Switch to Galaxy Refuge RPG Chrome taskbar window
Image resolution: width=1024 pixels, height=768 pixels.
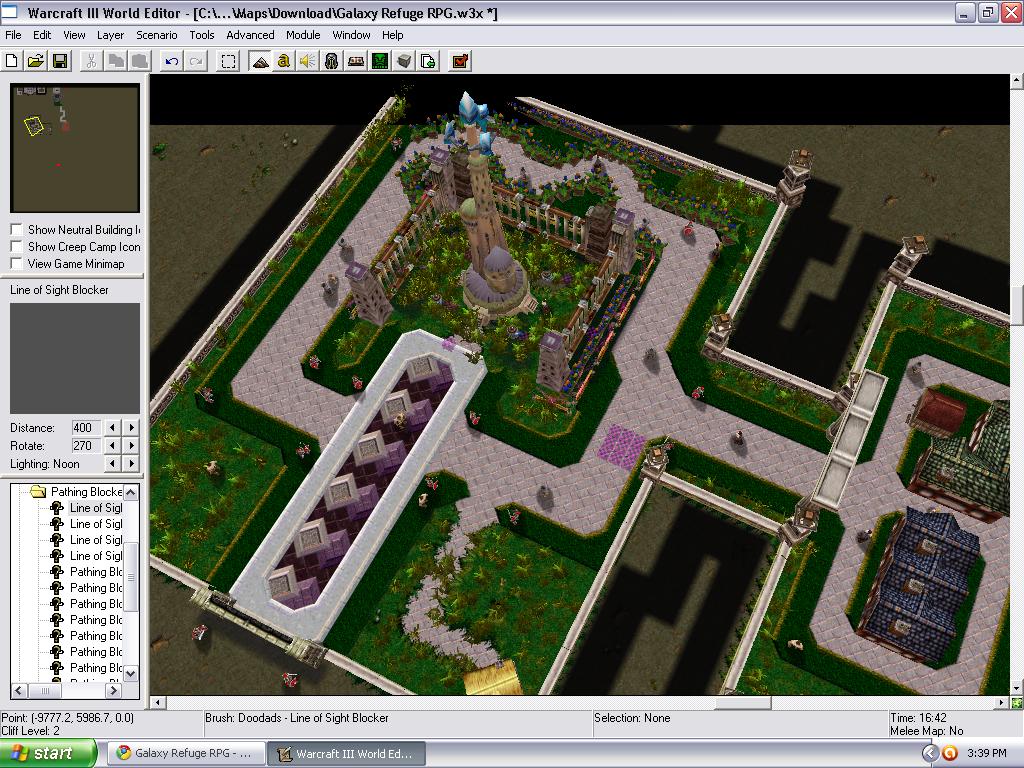tap(185, 753)
